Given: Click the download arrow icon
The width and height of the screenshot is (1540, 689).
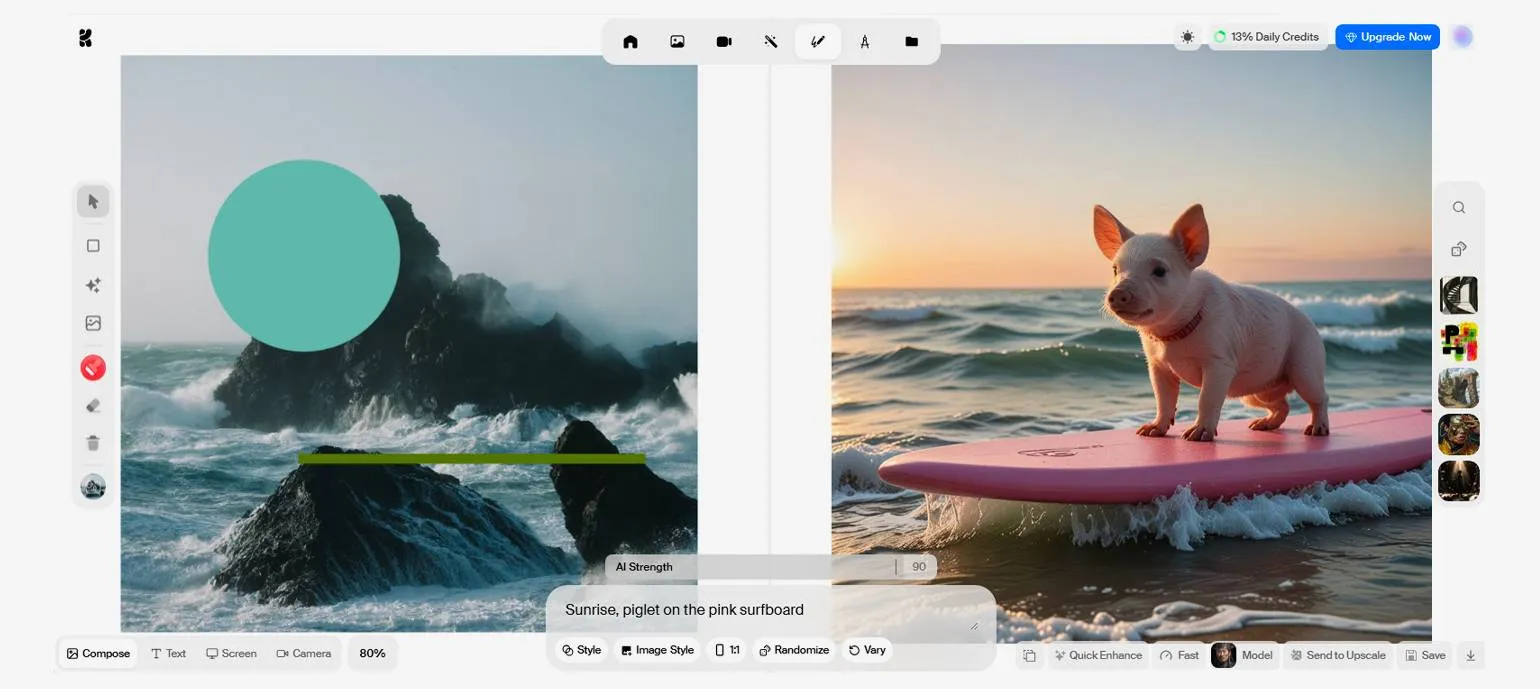Looking at the screenshot, I should point(1470,656).
